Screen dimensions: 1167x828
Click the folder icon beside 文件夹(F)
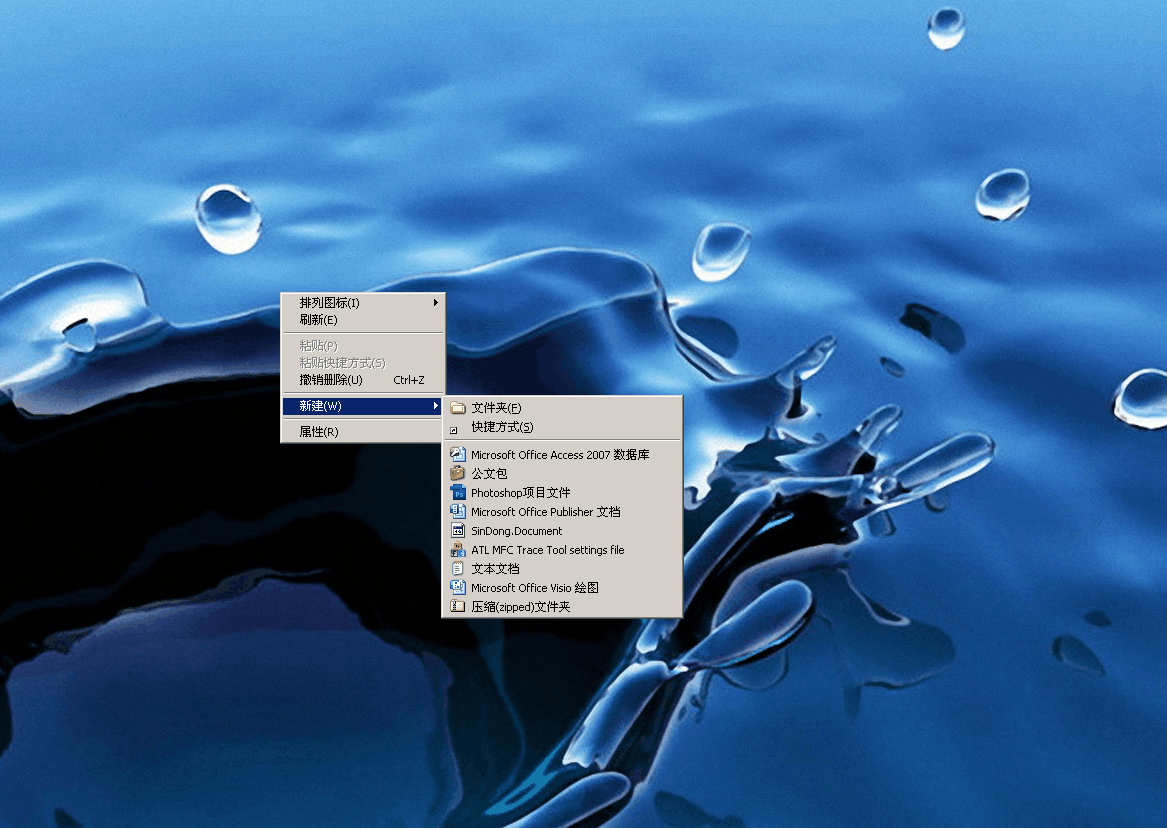click(x=458, y=408)
